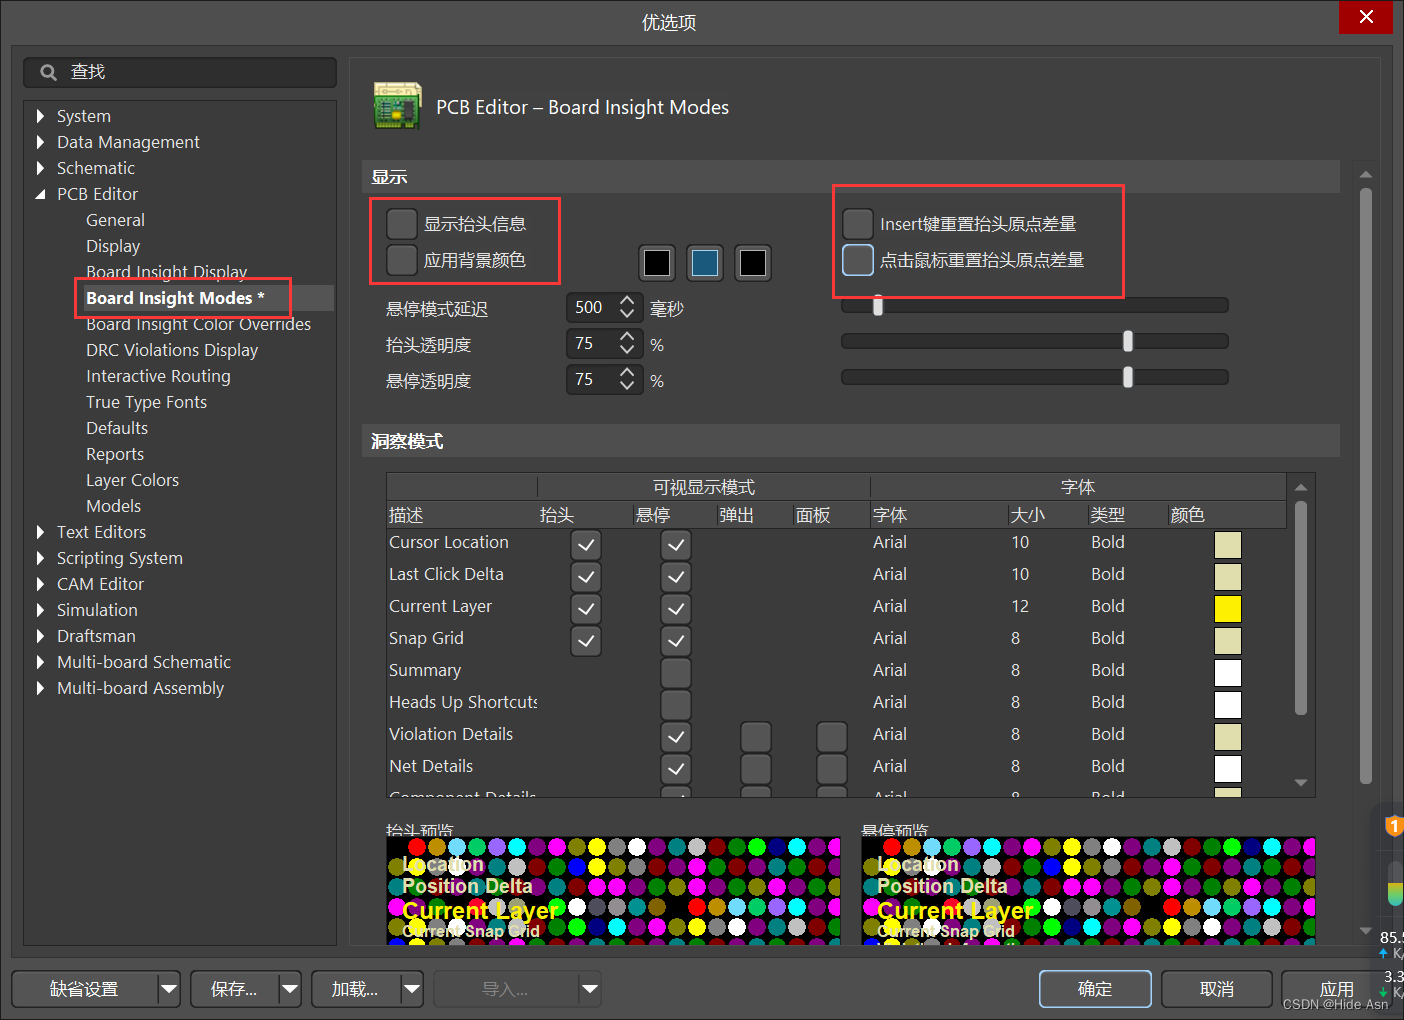The width and height of the screenshot is (1404, 1020).
Task: Open Models page
Action: click(x=113, y=506)
